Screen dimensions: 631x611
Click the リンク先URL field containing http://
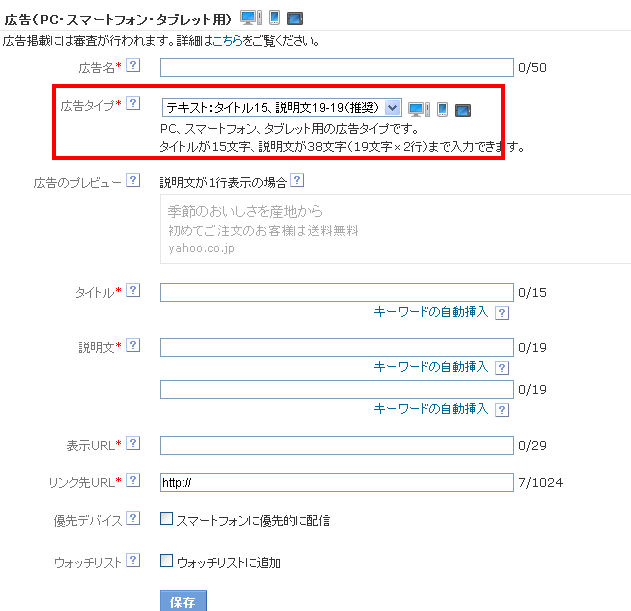pyautogui.click(x=337, y=482)
